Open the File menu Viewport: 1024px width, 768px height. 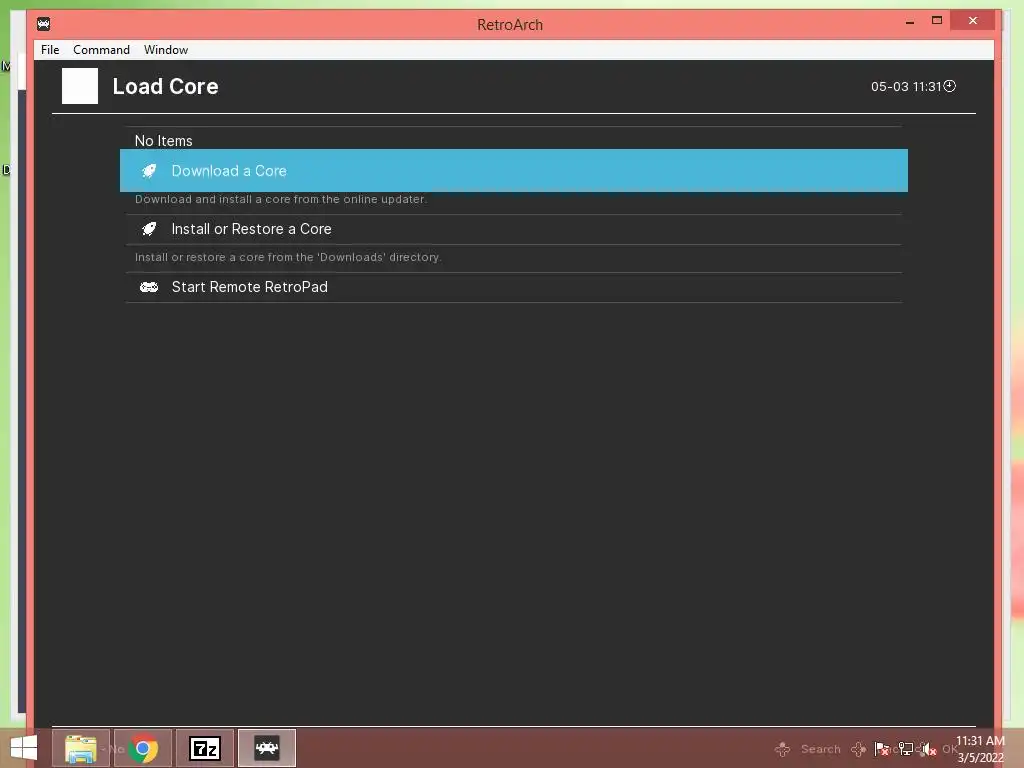50,50
